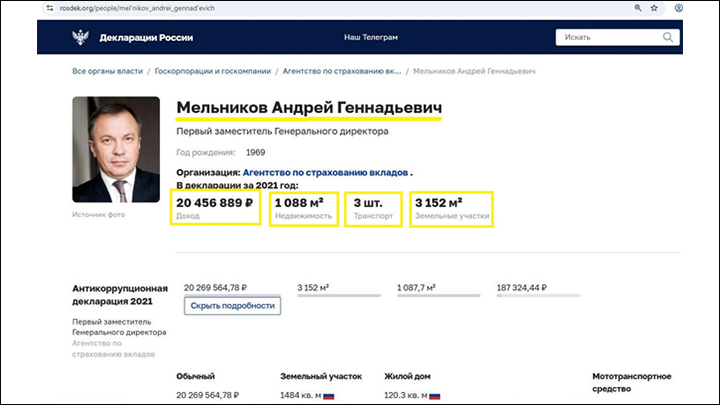Click the 3 шт. Транспорт stat box
This screenshot has width=720, height=405.
[x=373, y=207]
